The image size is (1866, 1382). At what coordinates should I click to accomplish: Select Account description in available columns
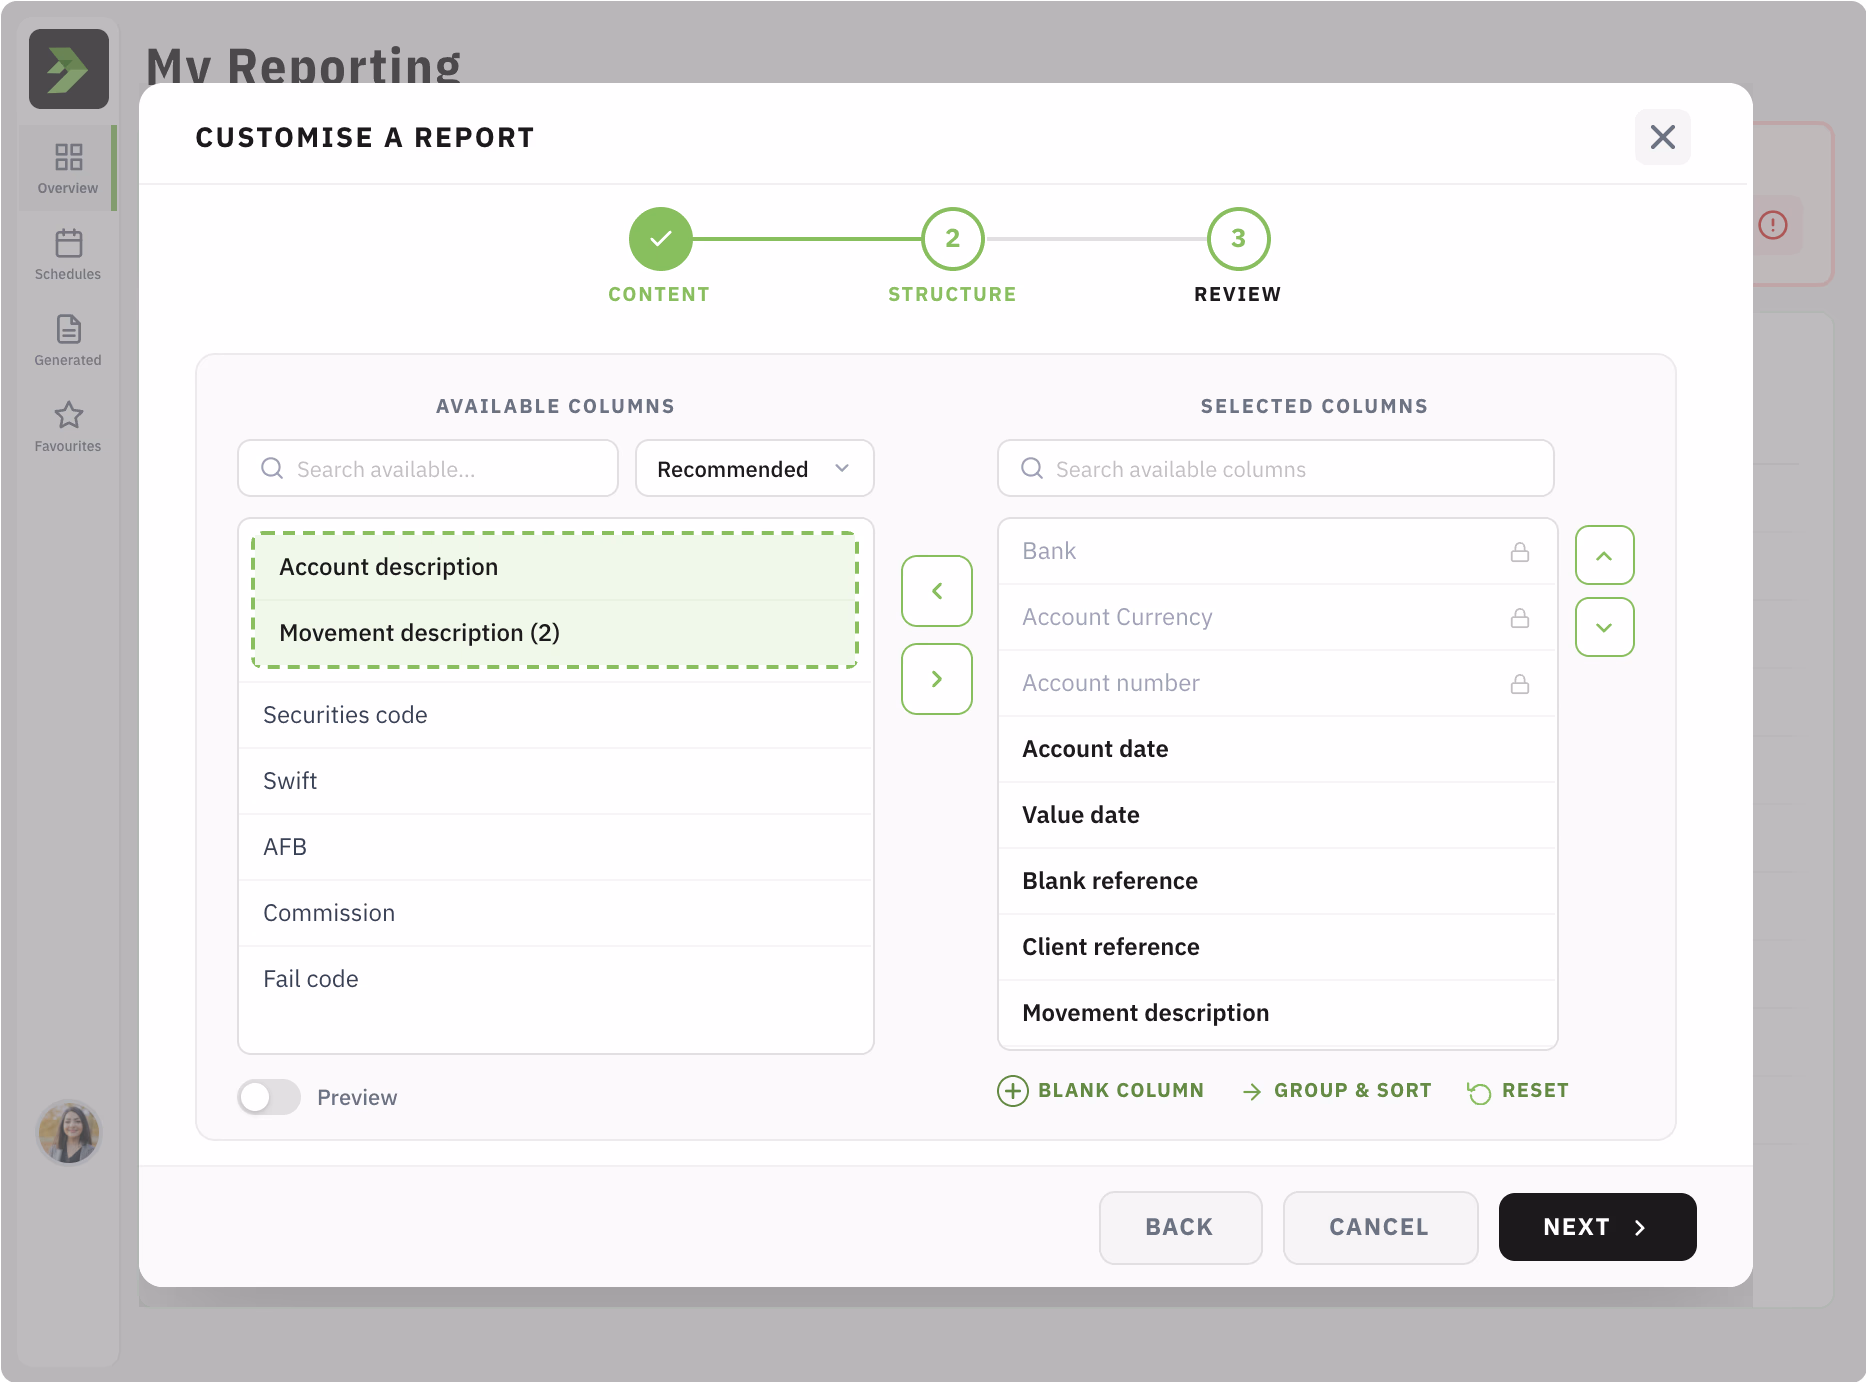(x=556, y=567)
